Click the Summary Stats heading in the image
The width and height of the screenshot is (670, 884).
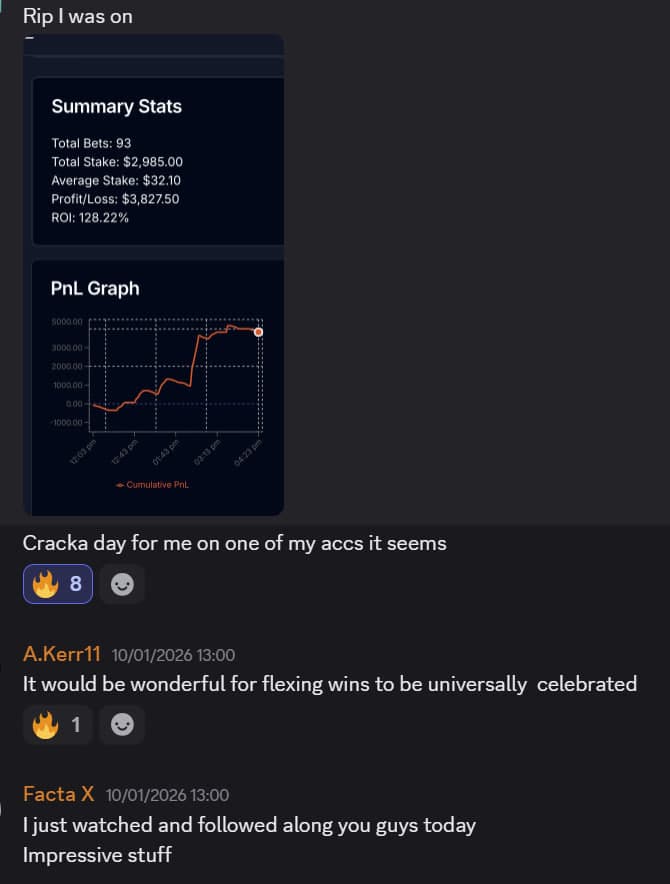pos(116,107)
